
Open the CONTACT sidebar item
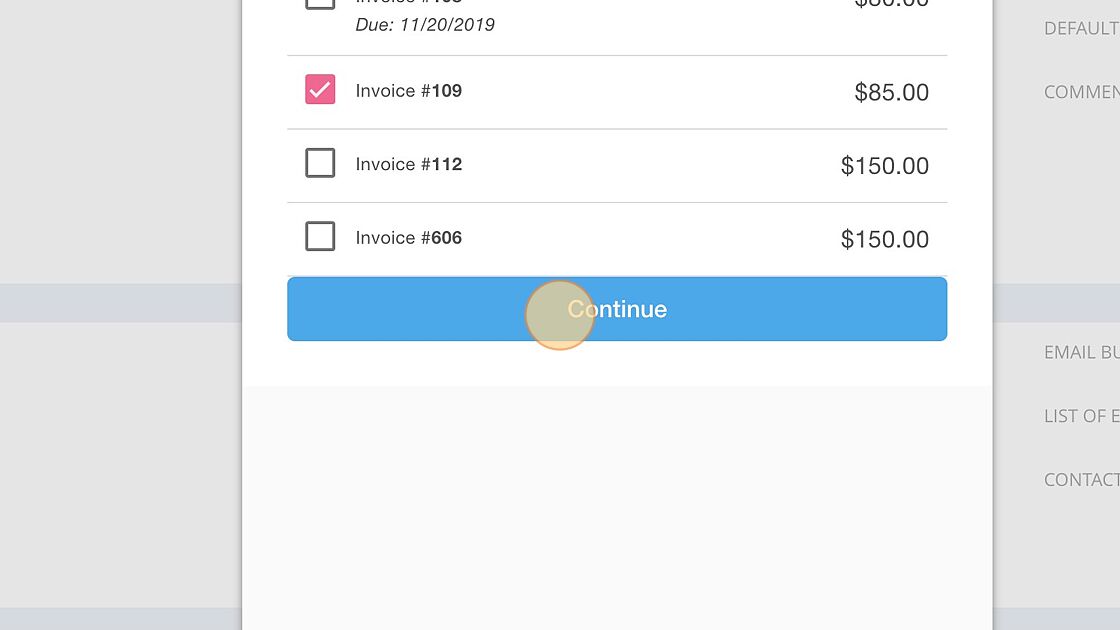click(1081, 479)
